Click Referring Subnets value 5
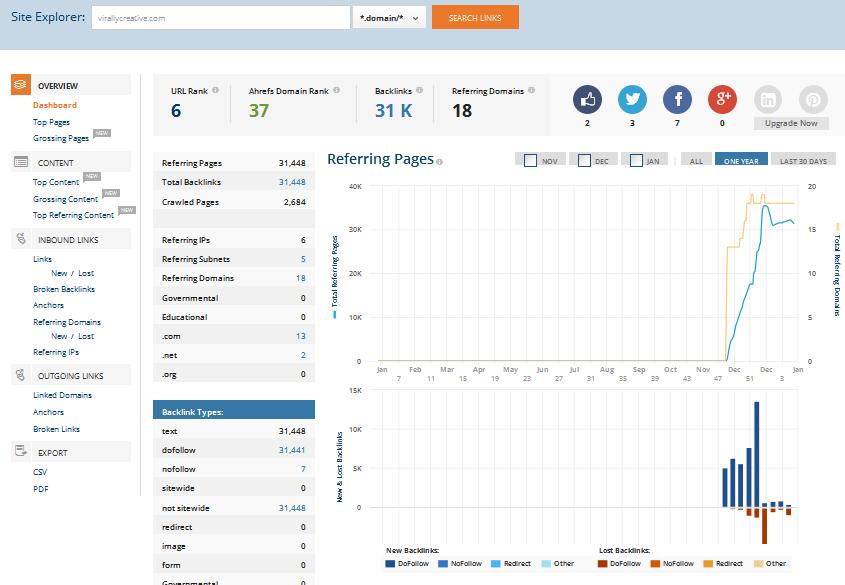845x585 pixels. 303,259
